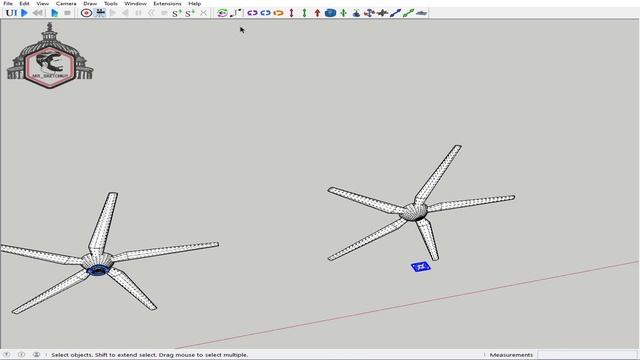Open the Camera menu
Image resolution: width=640 pixels, height=360 pixels.
pyautogui.click(x=66, y=3)
